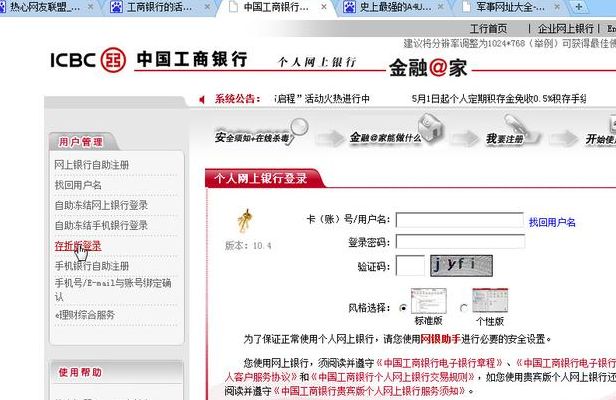Open the 热心网友联盟 browser tab

coord(47,7)
